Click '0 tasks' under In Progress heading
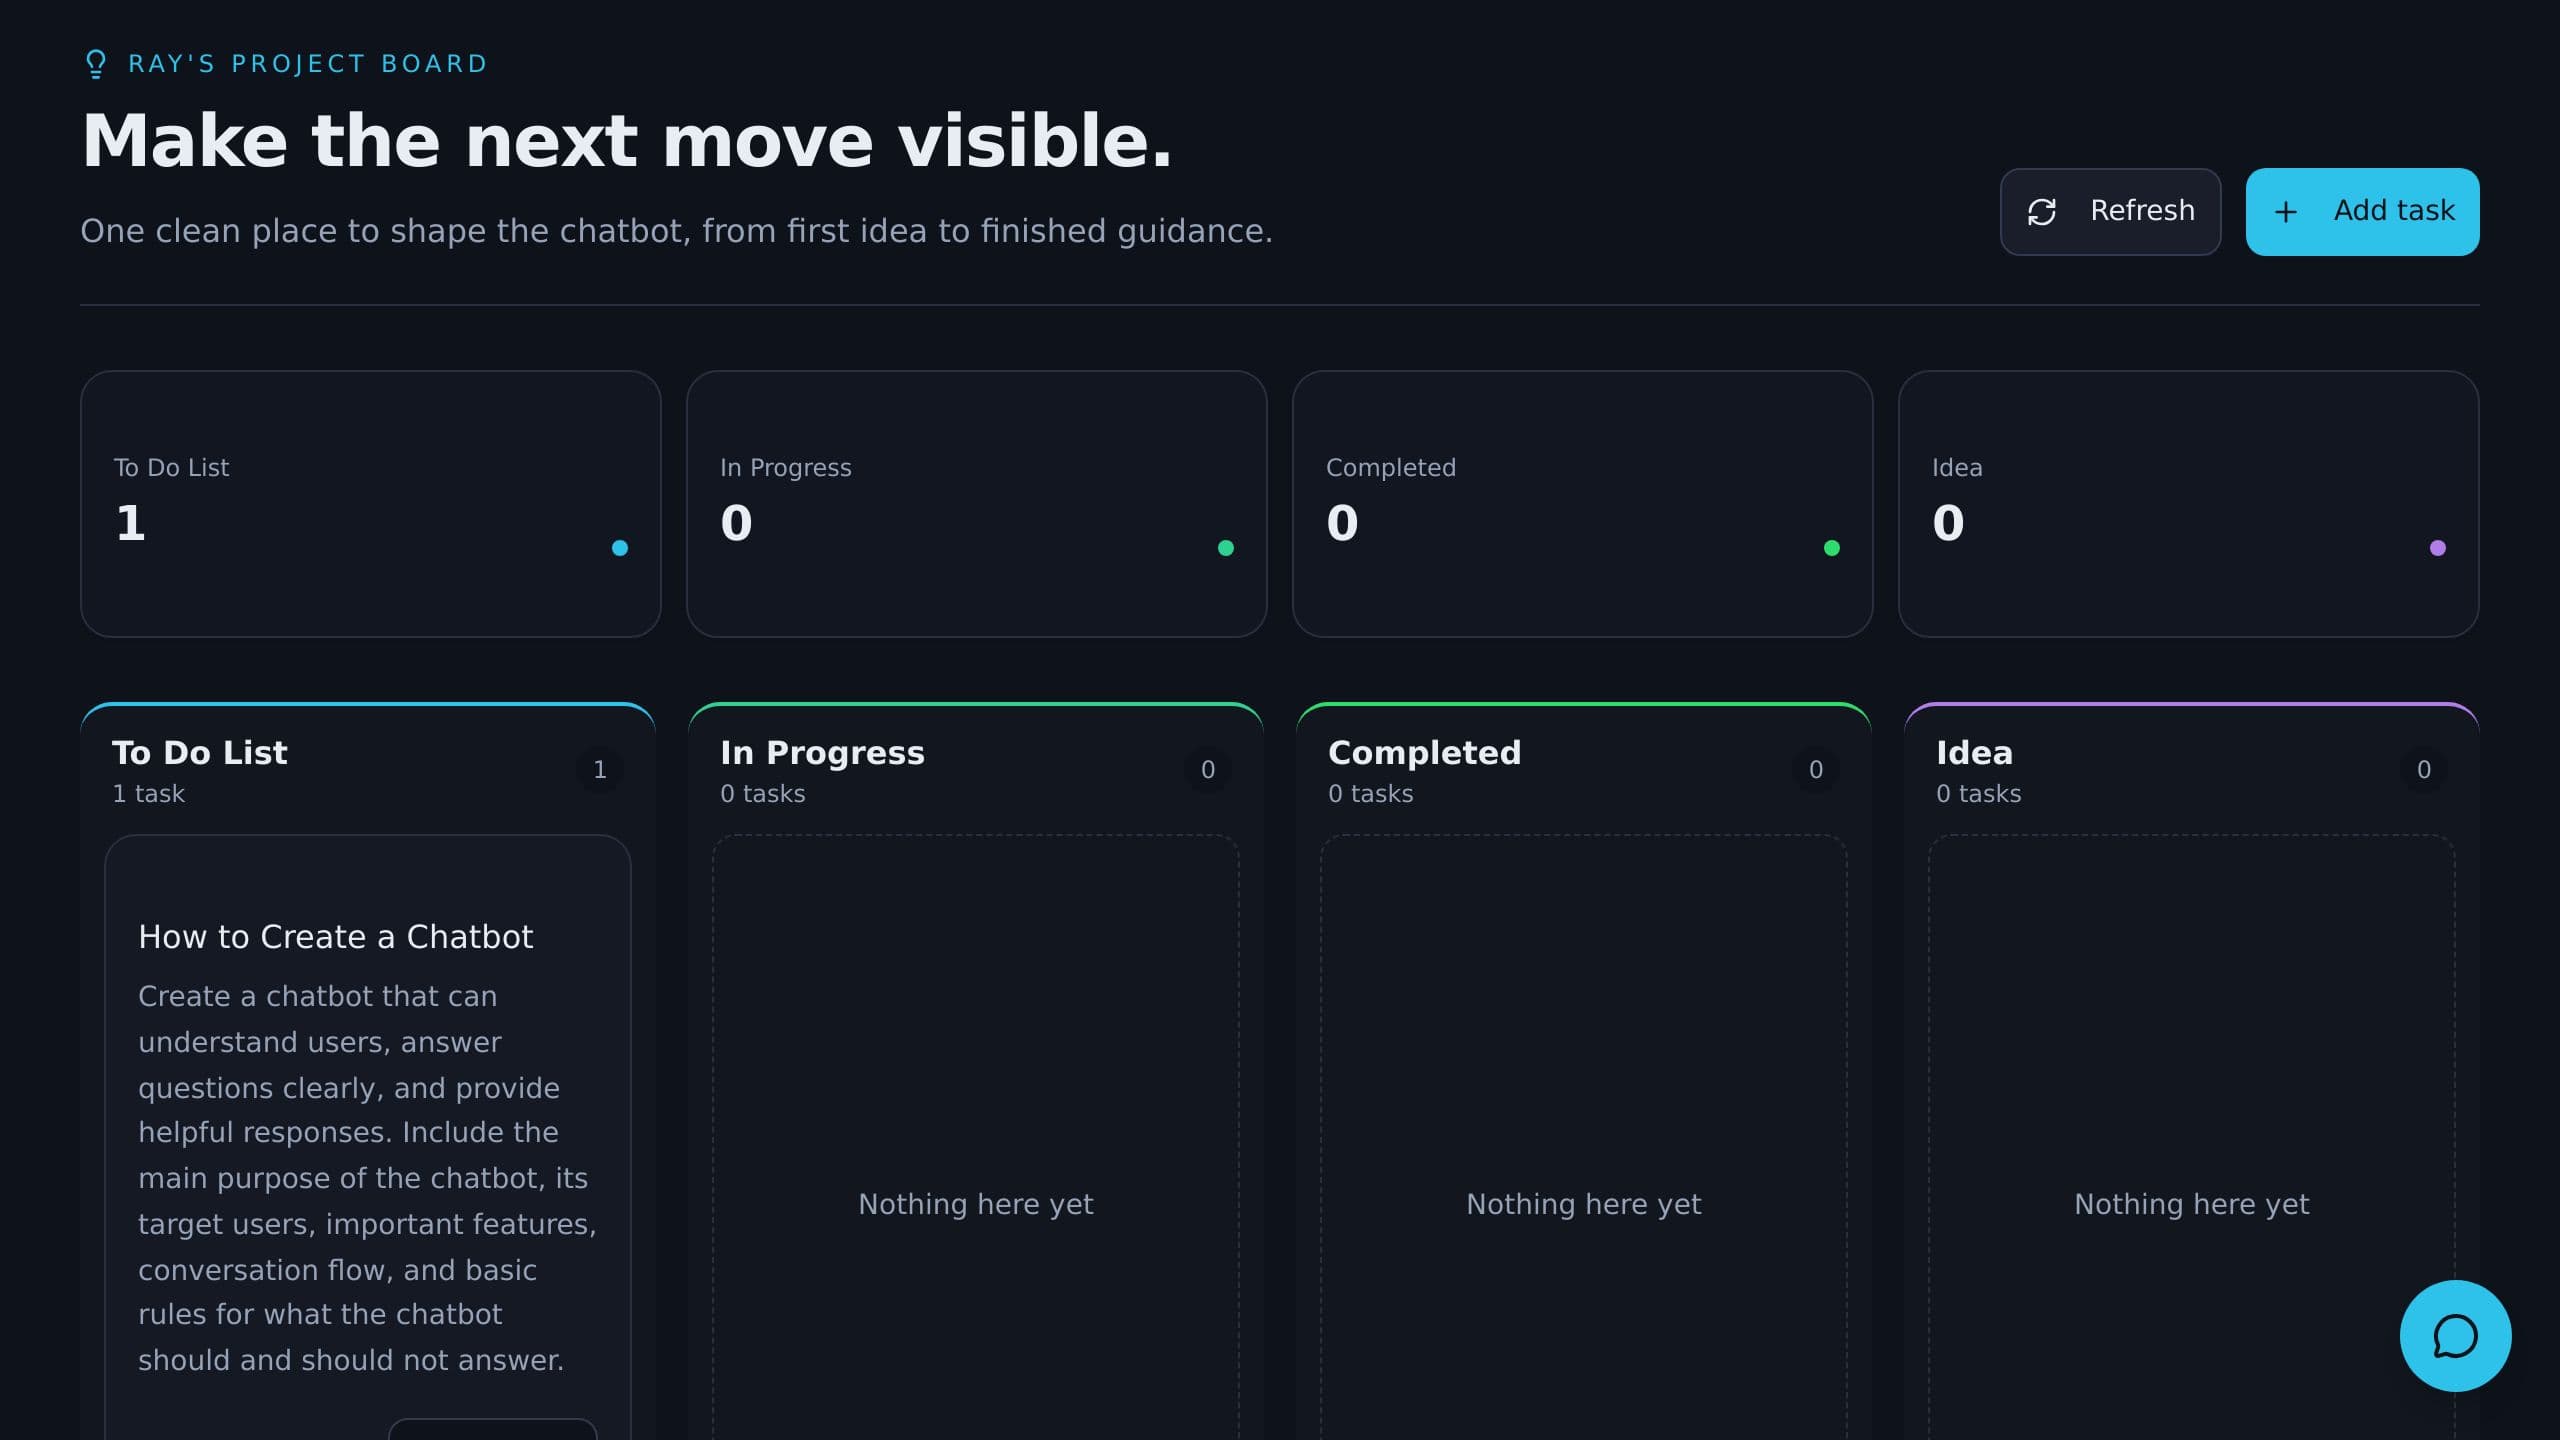The image size is (2560, 1440). click(x=762, y=794)
